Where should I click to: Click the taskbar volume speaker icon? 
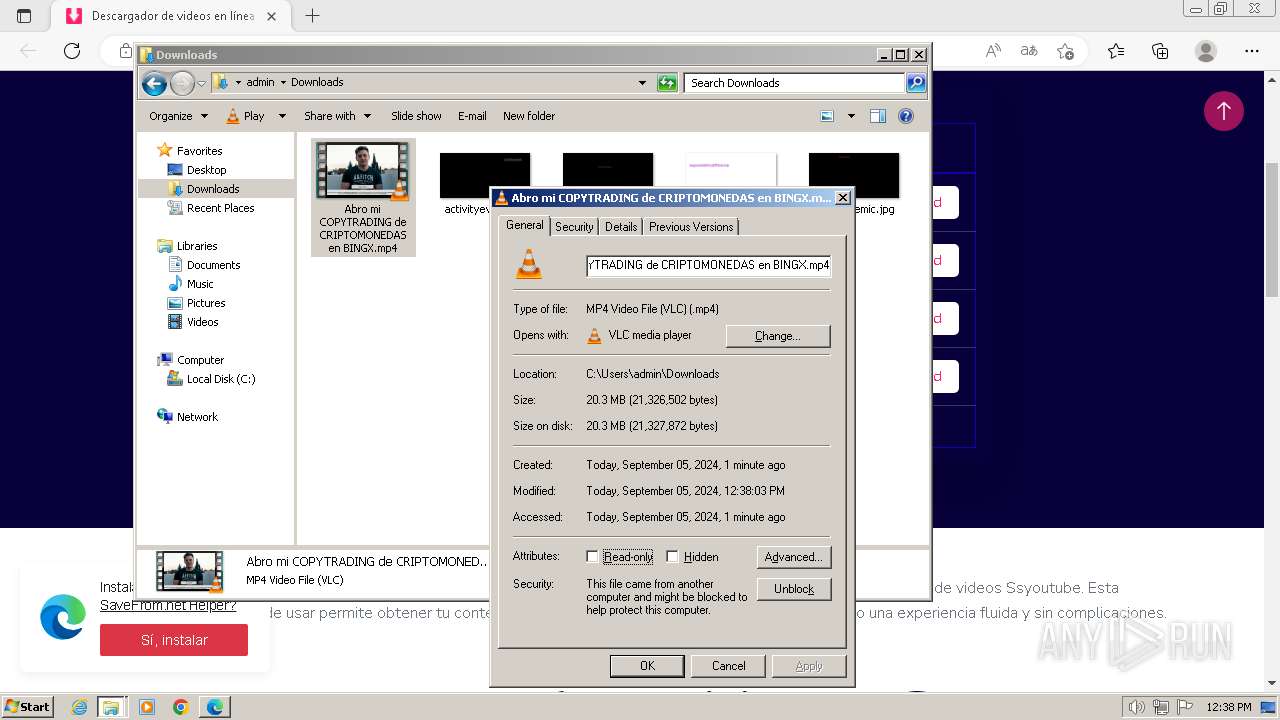click(1137, 707)
